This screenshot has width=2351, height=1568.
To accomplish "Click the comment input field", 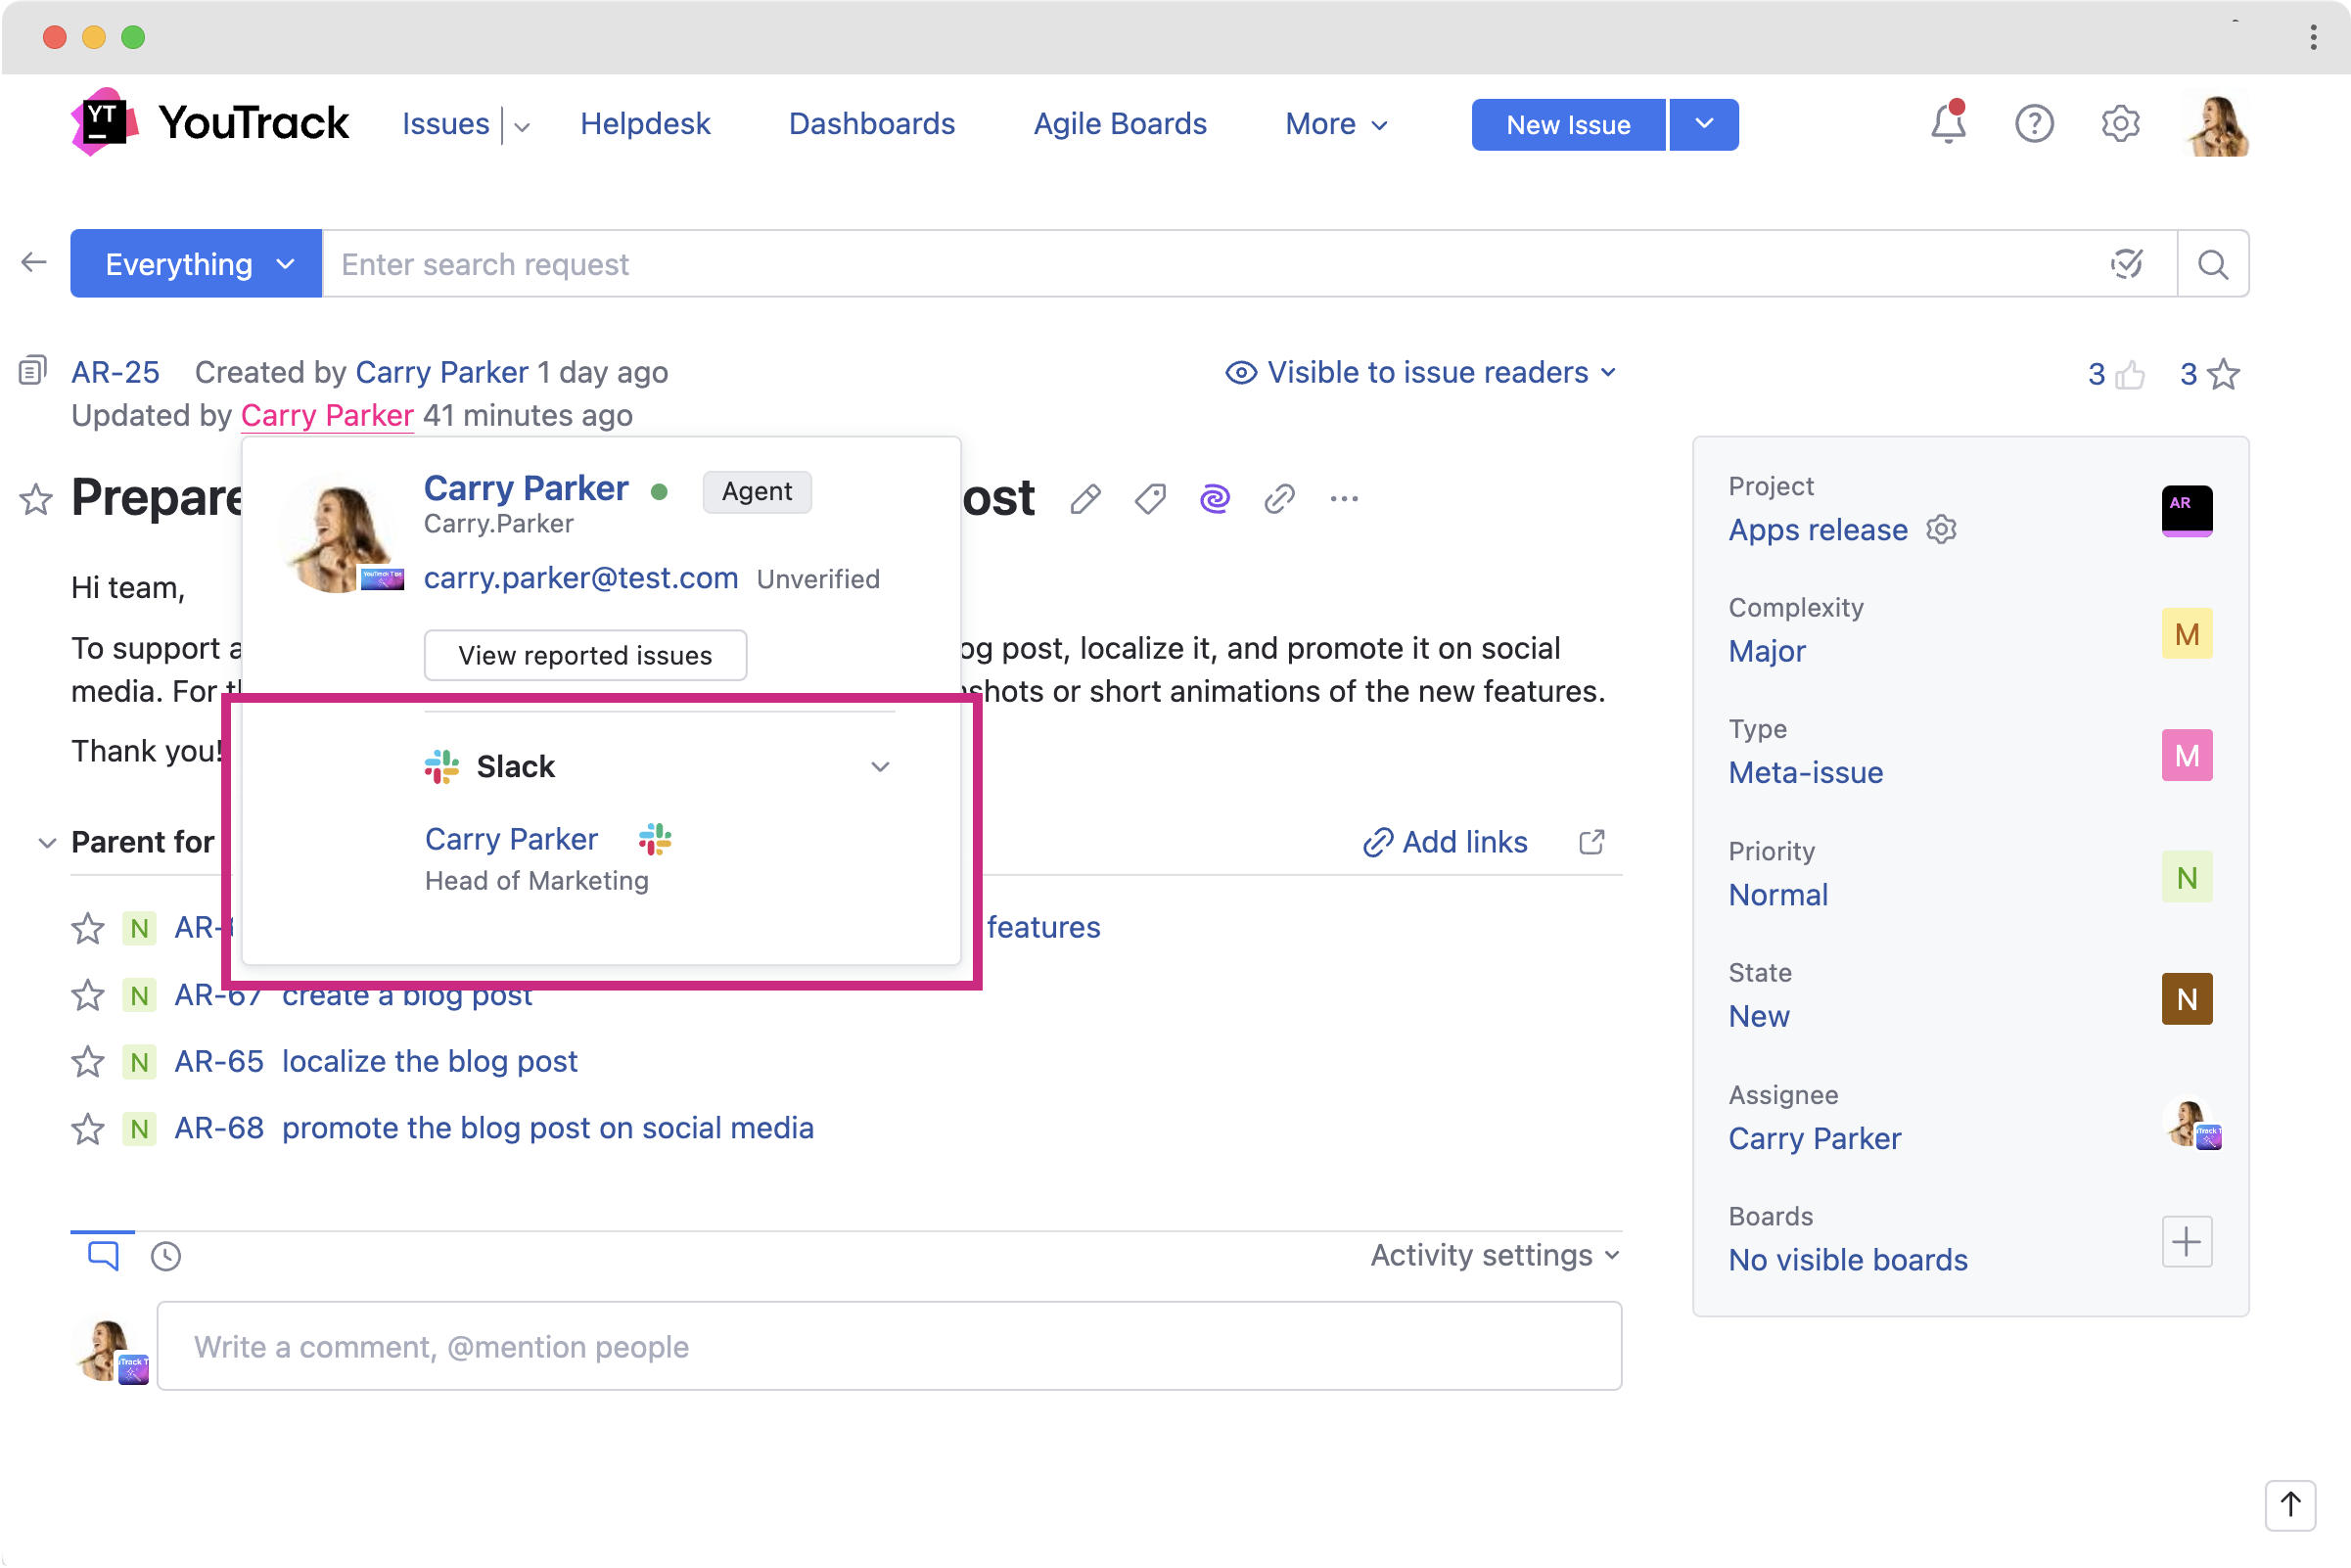I will point(889,1346).
